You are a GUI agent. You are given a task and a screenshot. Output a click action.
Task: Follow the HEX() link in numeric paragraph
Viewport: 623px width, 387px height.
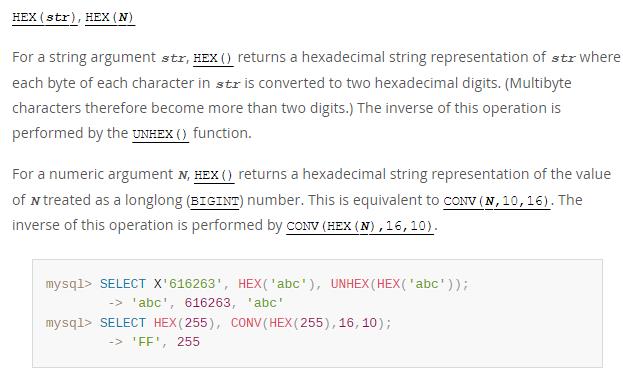tap(214, 175)
